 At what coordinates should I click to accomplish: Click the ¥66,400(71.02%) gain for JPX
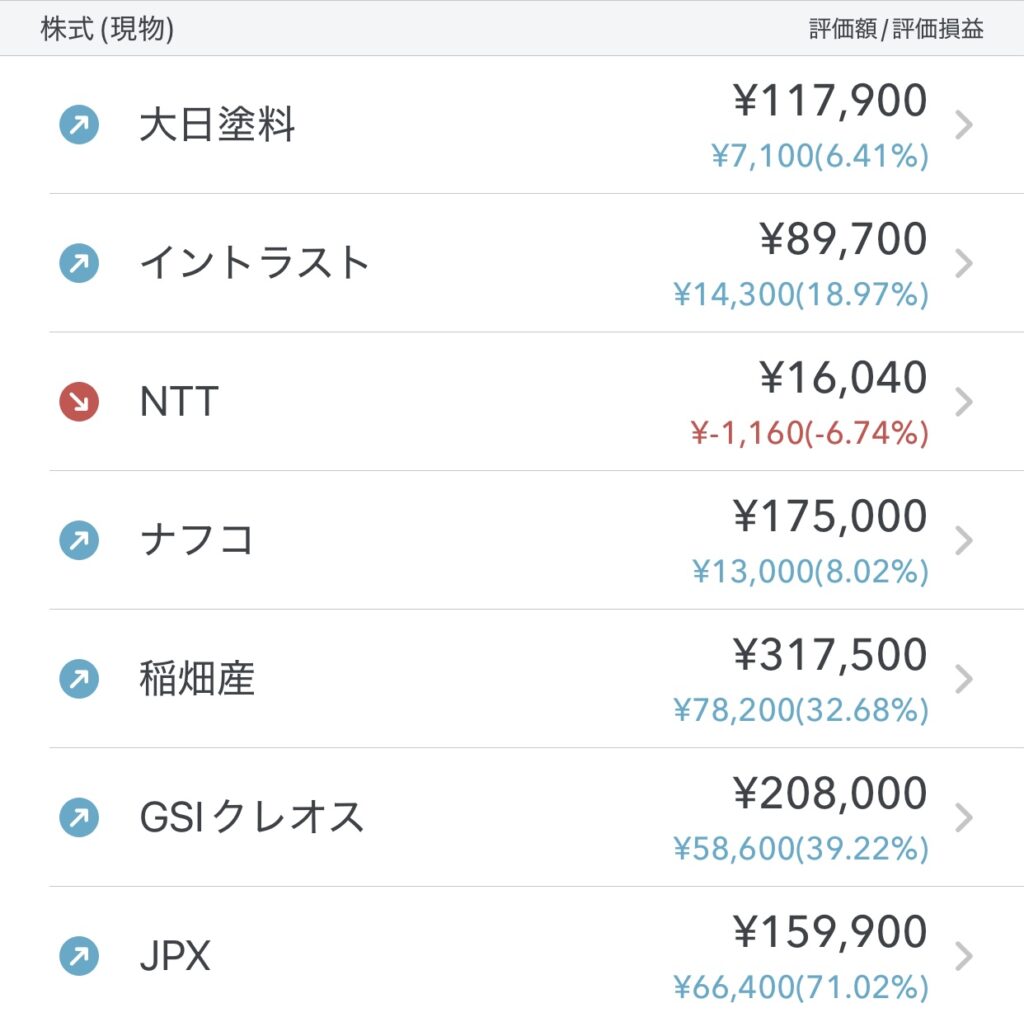point(801,988)
